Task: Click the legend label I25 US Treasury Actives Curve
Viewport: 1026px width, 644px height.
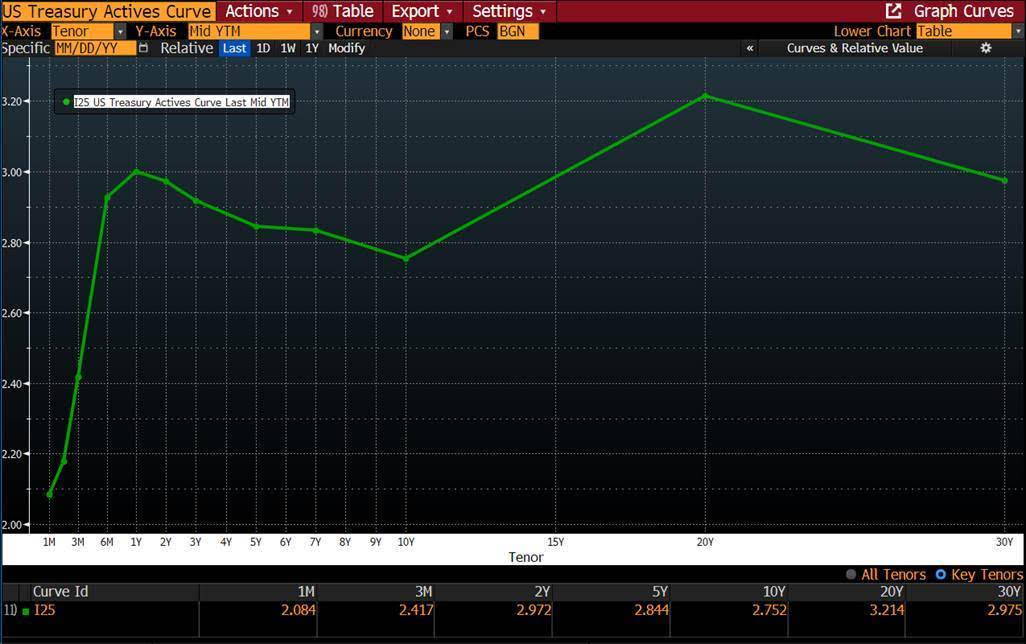Action: tap(181, 102)
